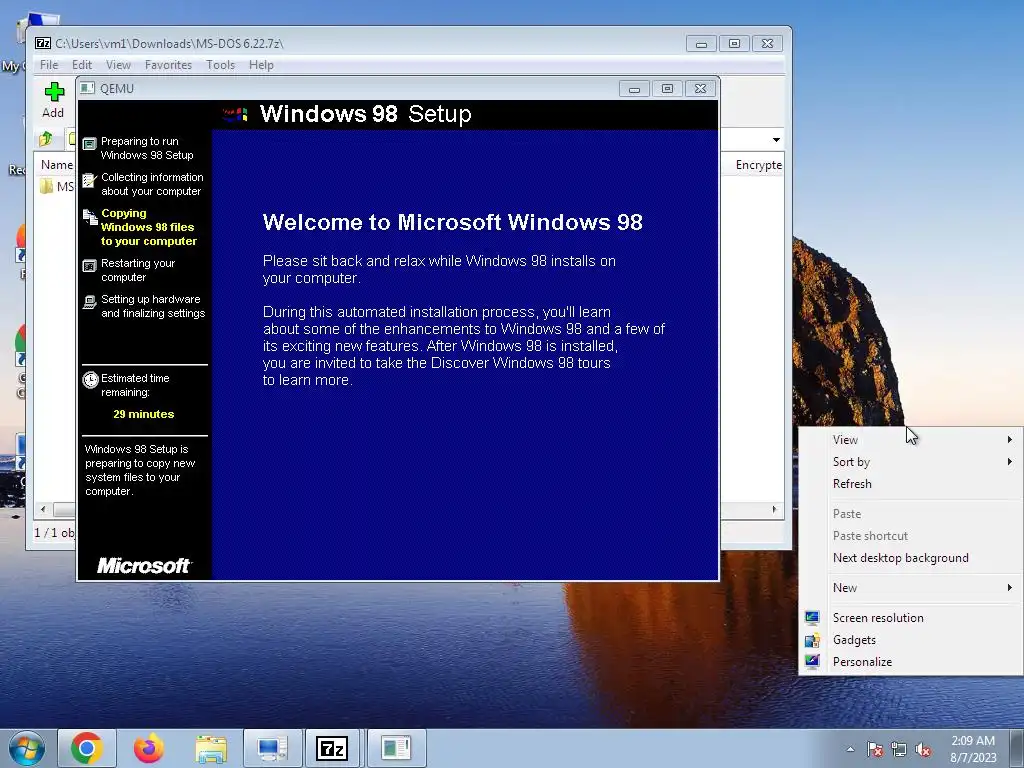Click the Restarting your computer step icon
This screenshot has width=1024, height=768.
(89, 266)
